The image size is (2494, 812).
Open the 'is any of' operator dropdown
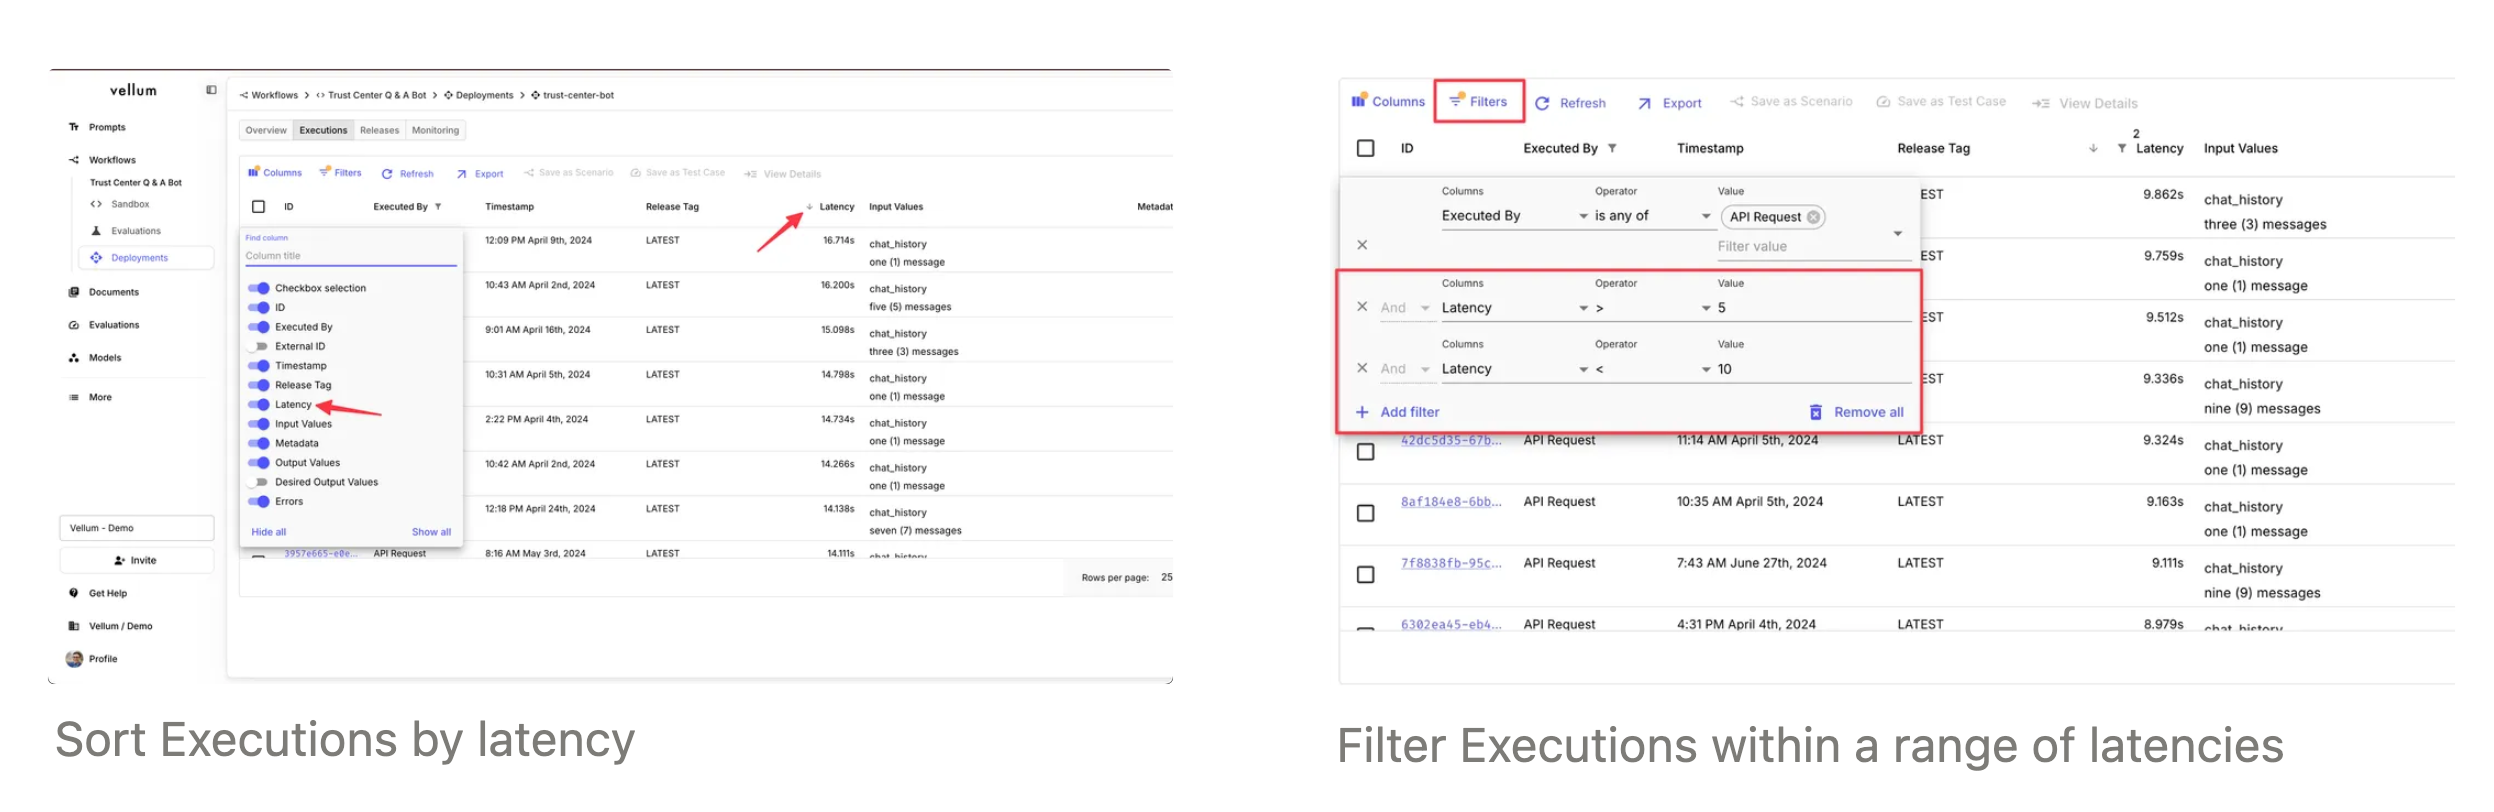(1654, 216)
